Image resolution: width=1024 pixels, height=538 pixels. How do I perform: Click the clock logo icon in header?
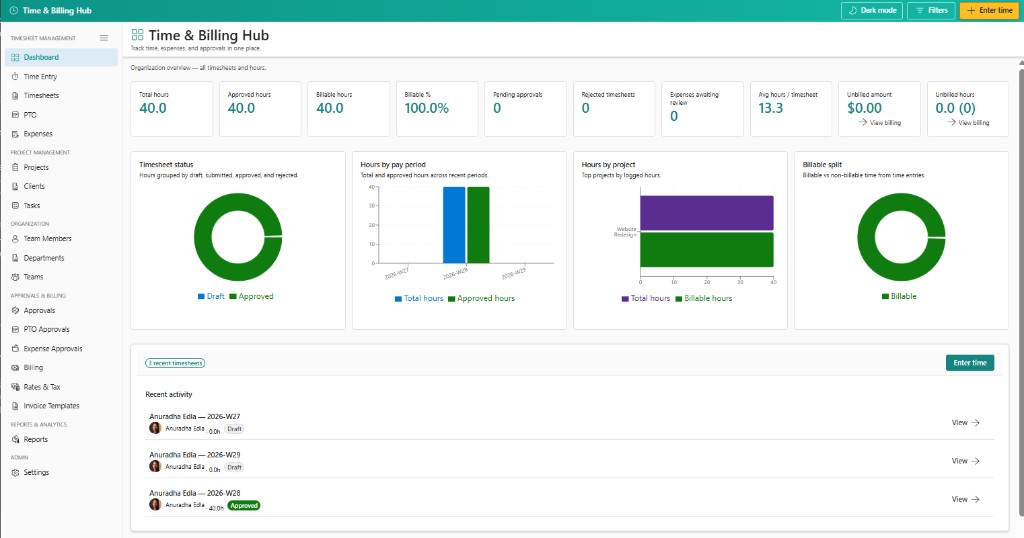click(14, 10)
